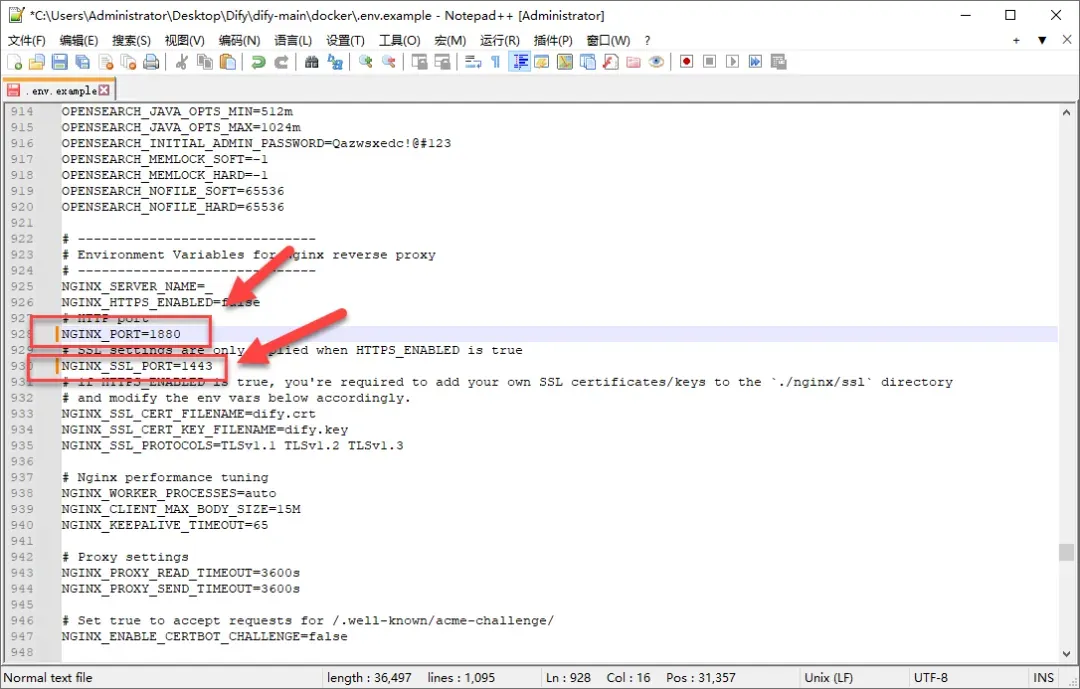Open the tab list dropdown triangle
1080x689 pixels.
point(1042,41)
